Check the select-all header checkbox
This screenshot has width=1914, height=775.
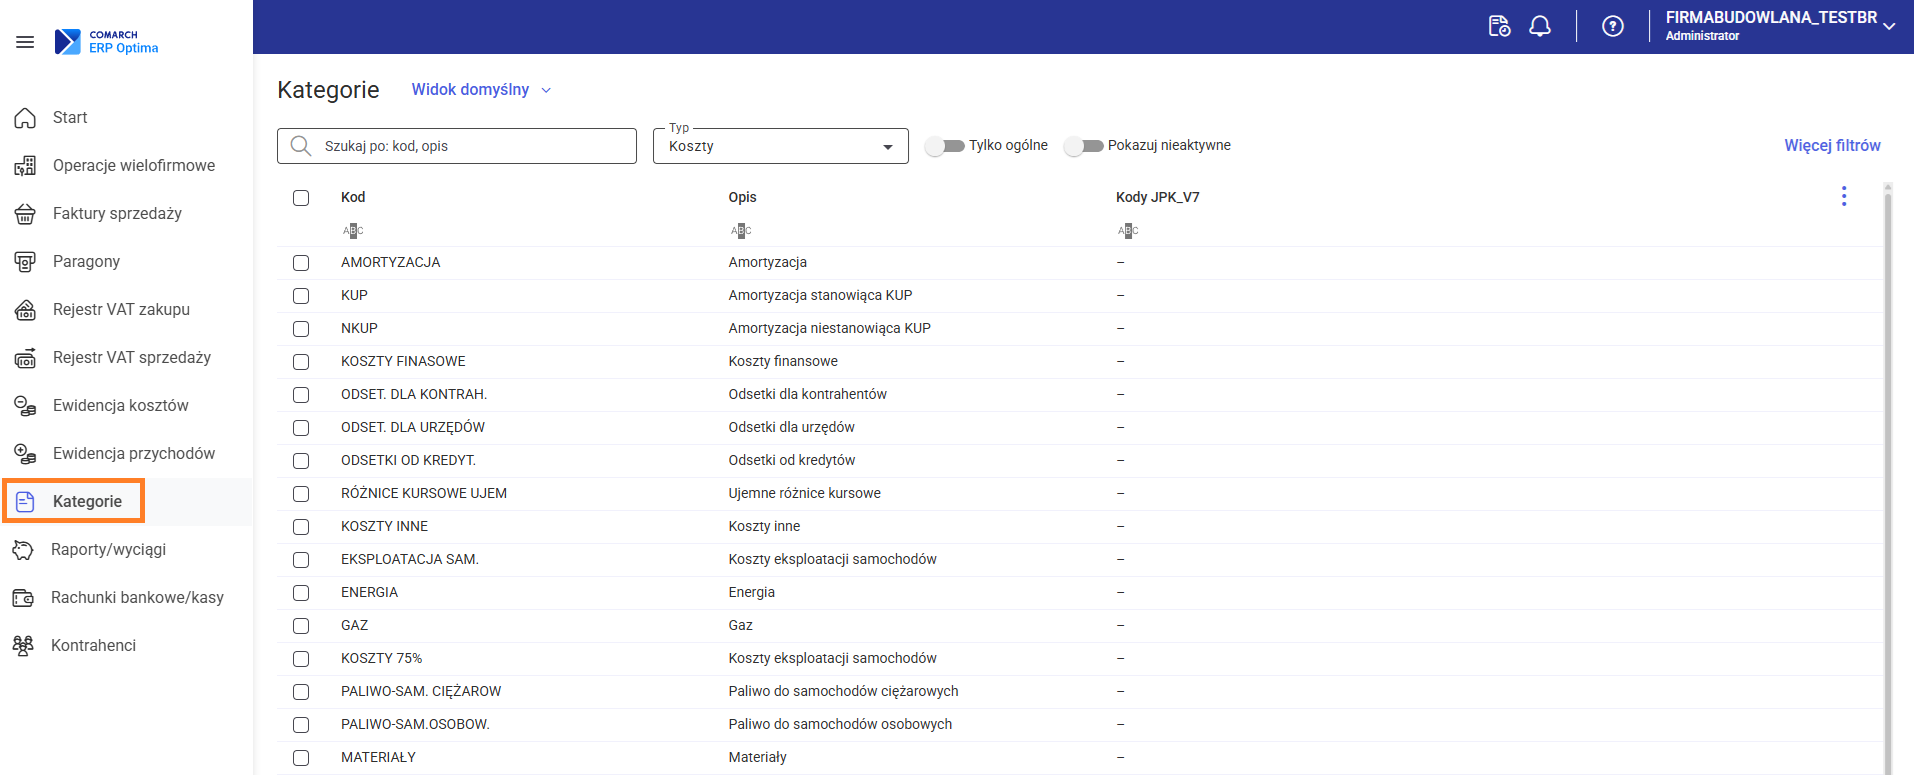pos(301,198)
